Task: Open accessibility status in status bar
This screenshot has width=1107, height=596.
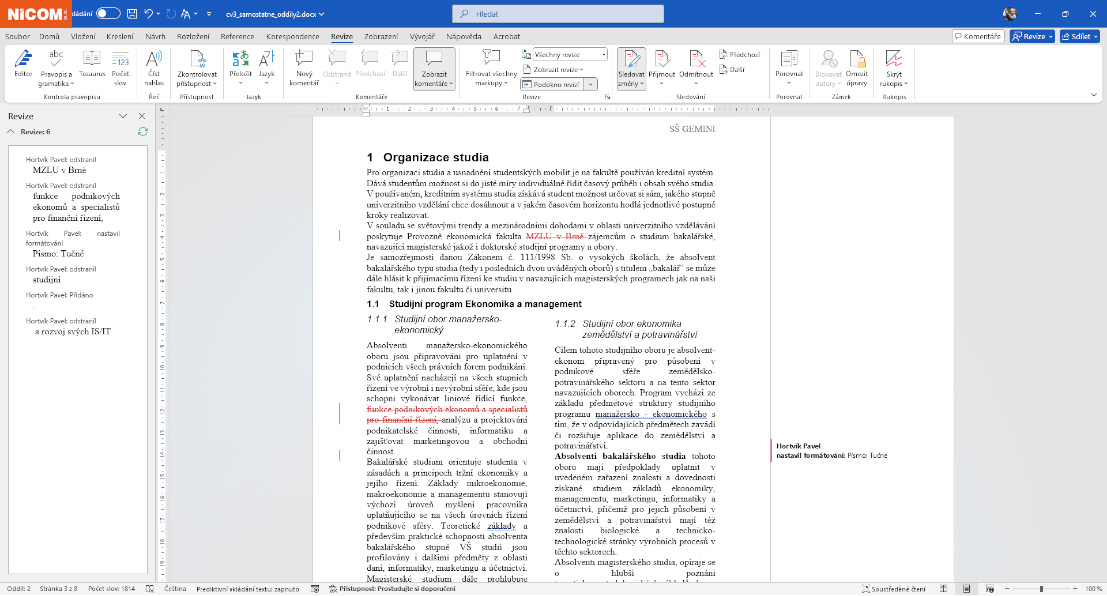Action: pos(392,589)
